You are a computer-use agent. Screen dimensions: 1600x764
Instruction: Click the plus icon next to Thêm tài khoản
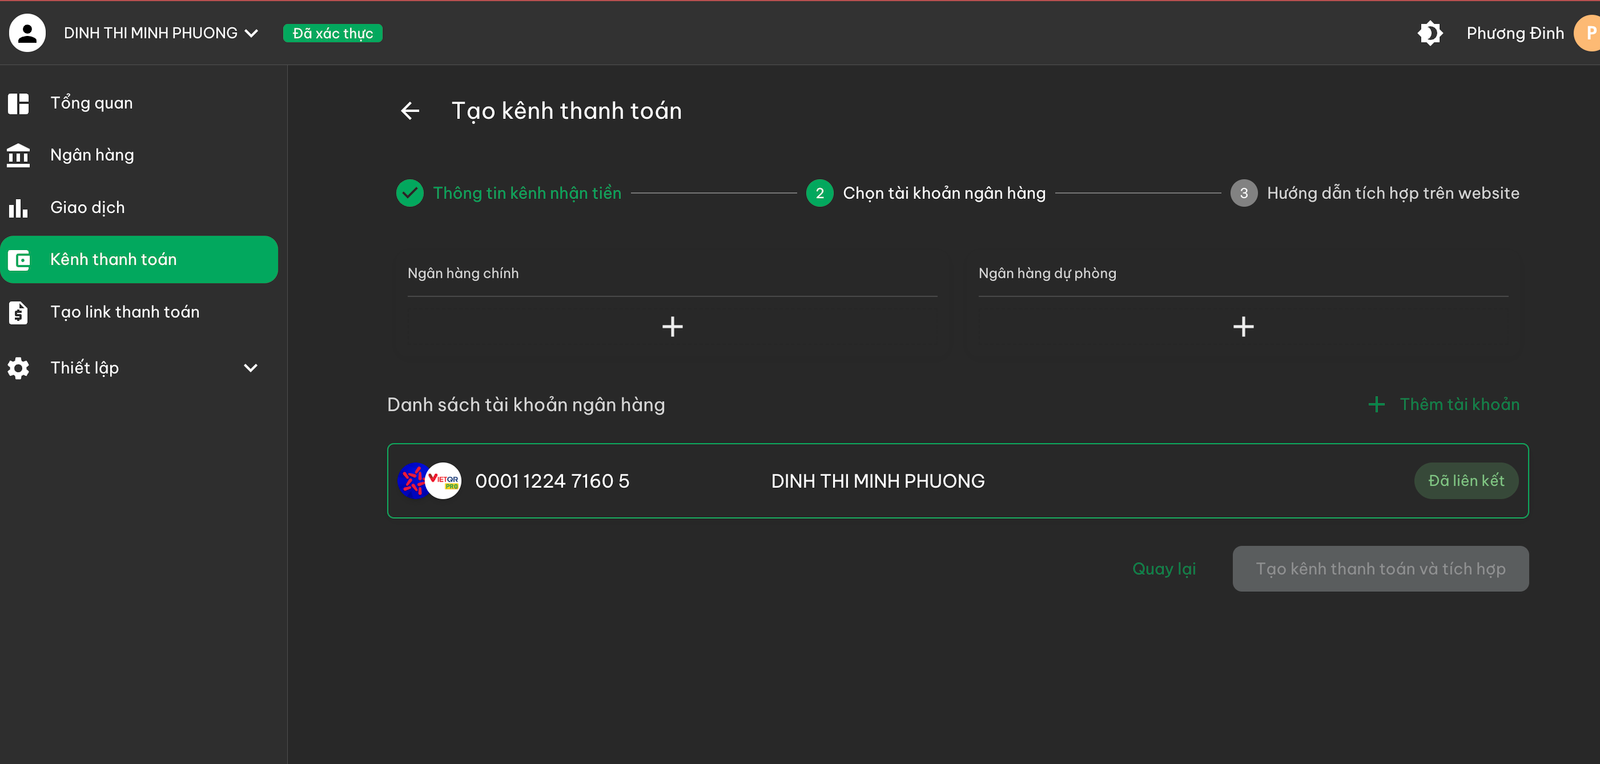point(1377,404)
